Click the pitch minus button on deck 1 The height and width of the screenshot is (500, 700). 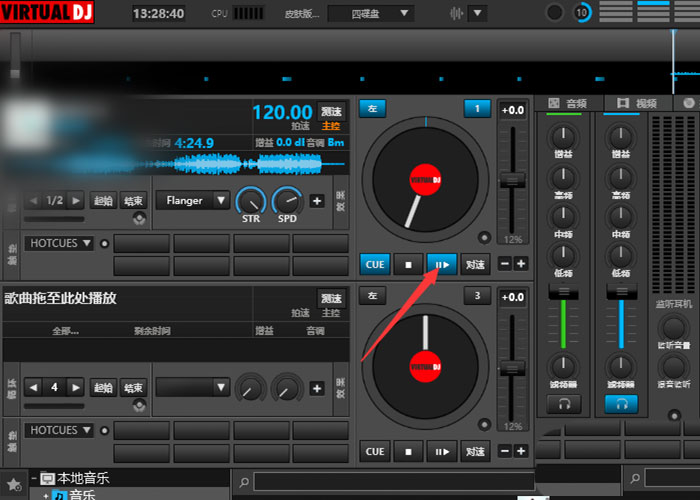504,264
